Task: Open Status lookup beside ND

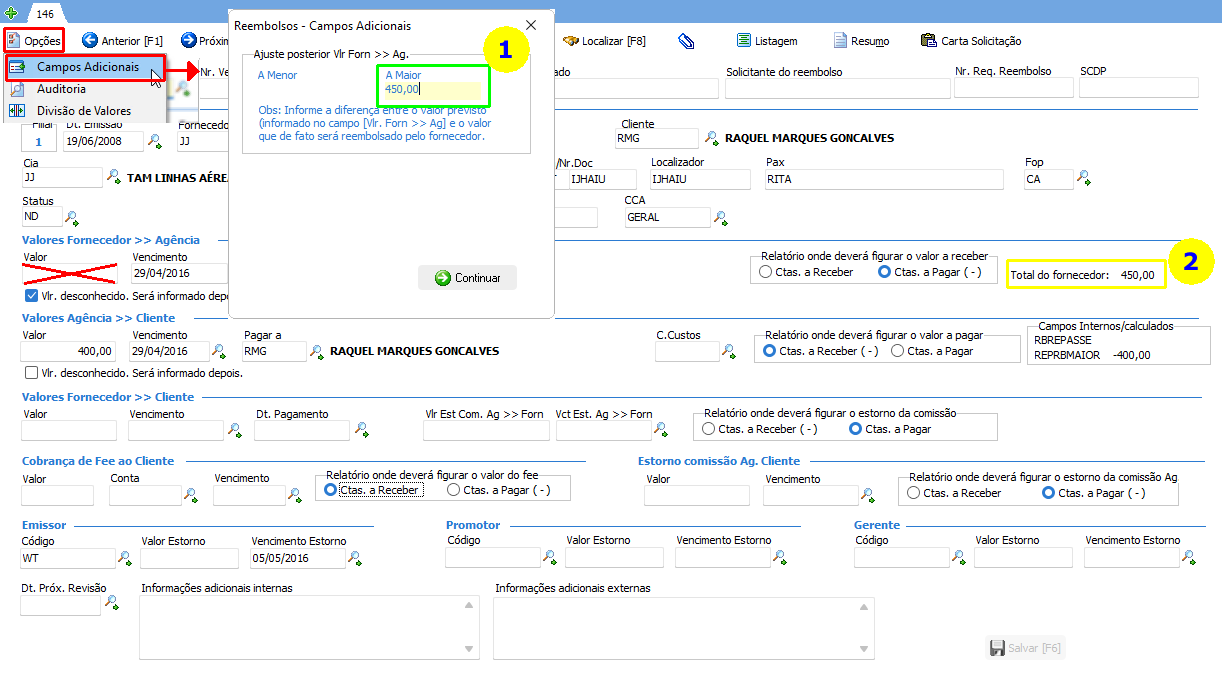Action: (x=71, y=217)
